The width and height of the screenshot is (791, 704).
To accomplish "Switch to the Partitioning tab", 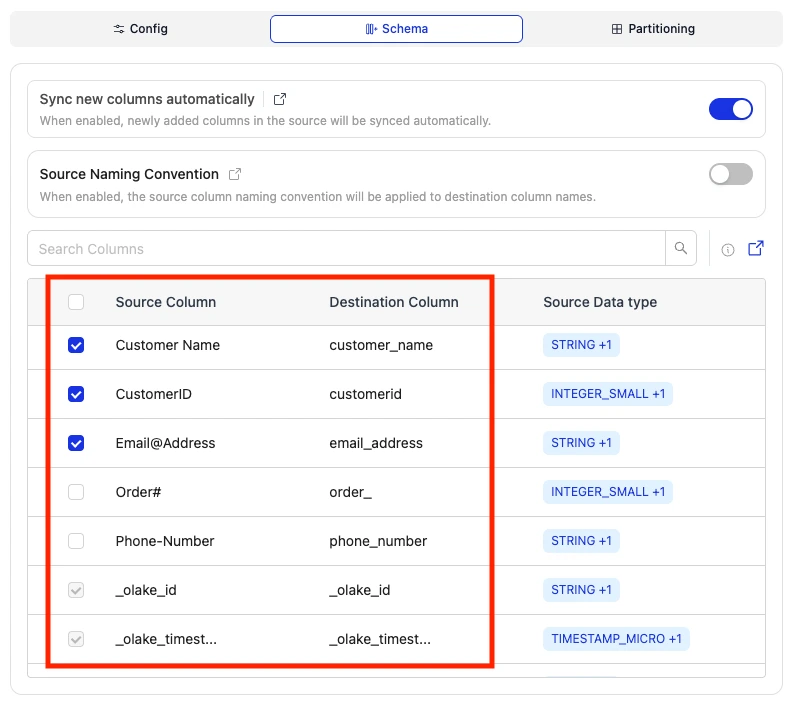I will 653,29.
